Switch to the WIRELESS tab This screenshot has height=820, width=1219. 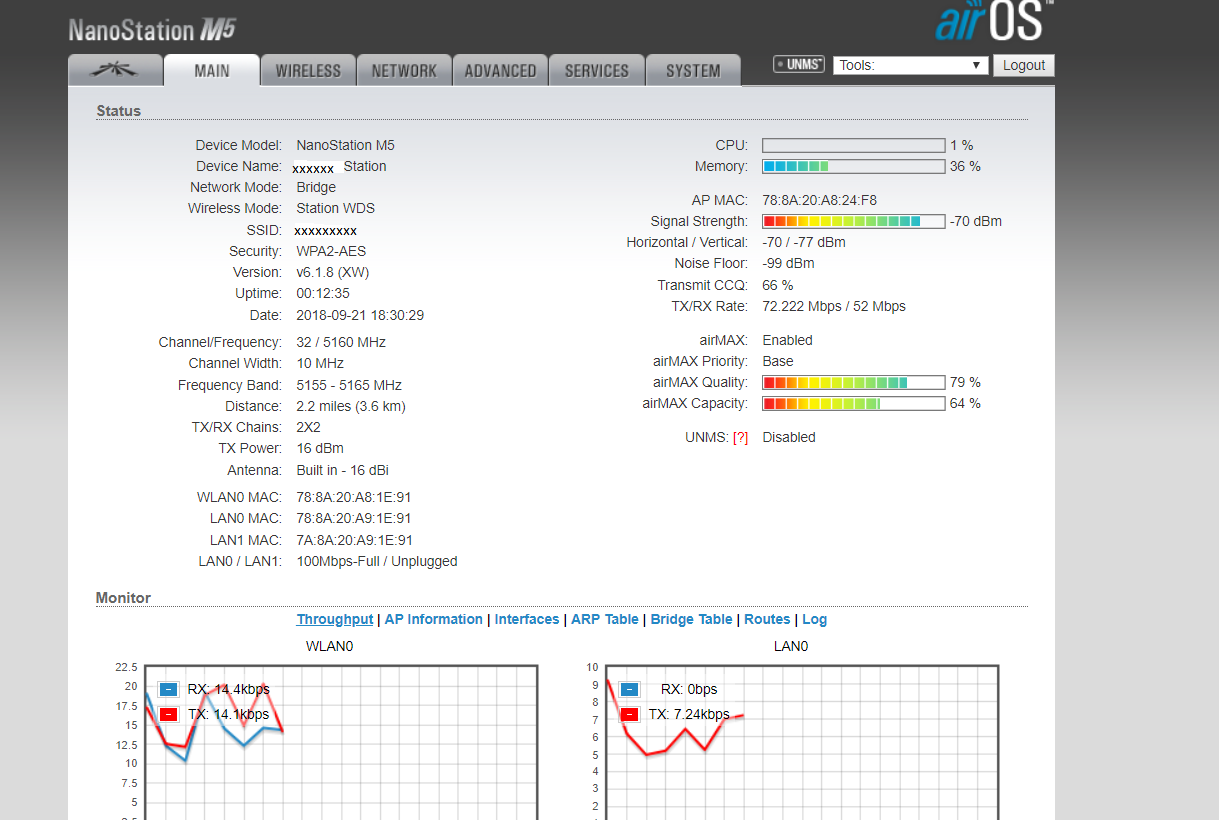tap(308, 70)
